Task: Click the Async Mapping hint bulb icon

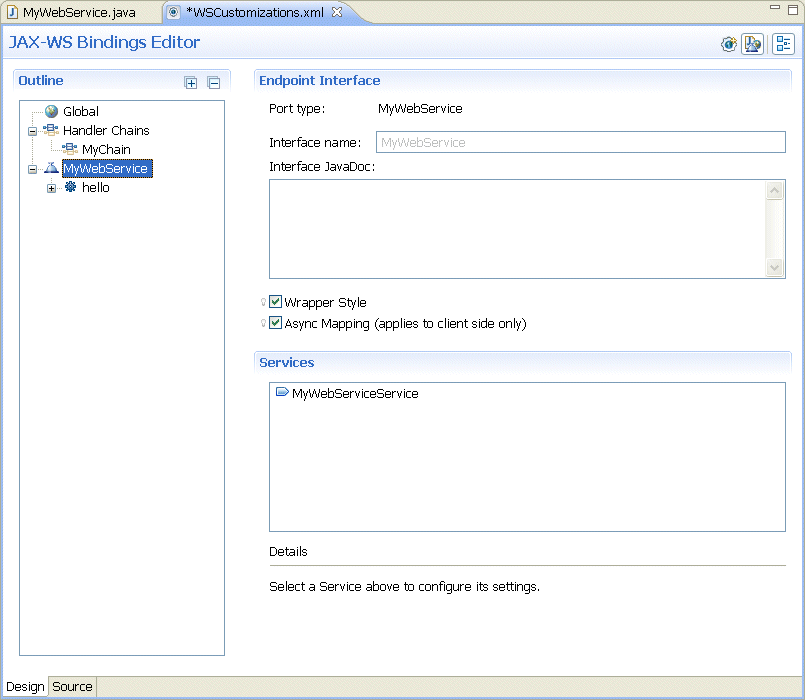Action: point(263,323)
